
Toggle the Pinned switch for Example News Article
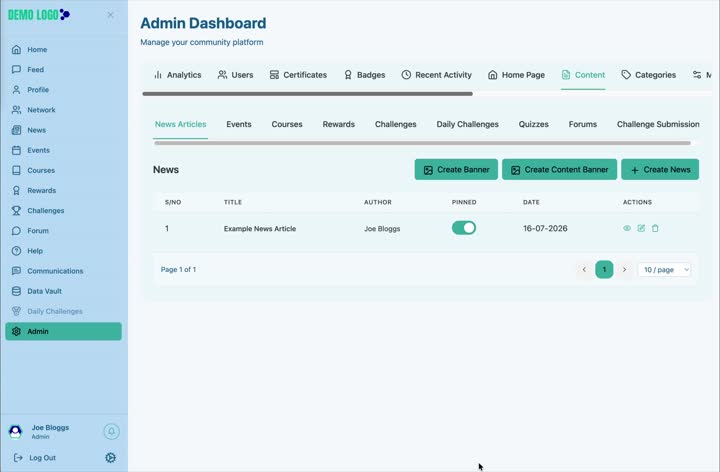pos(464,228)
